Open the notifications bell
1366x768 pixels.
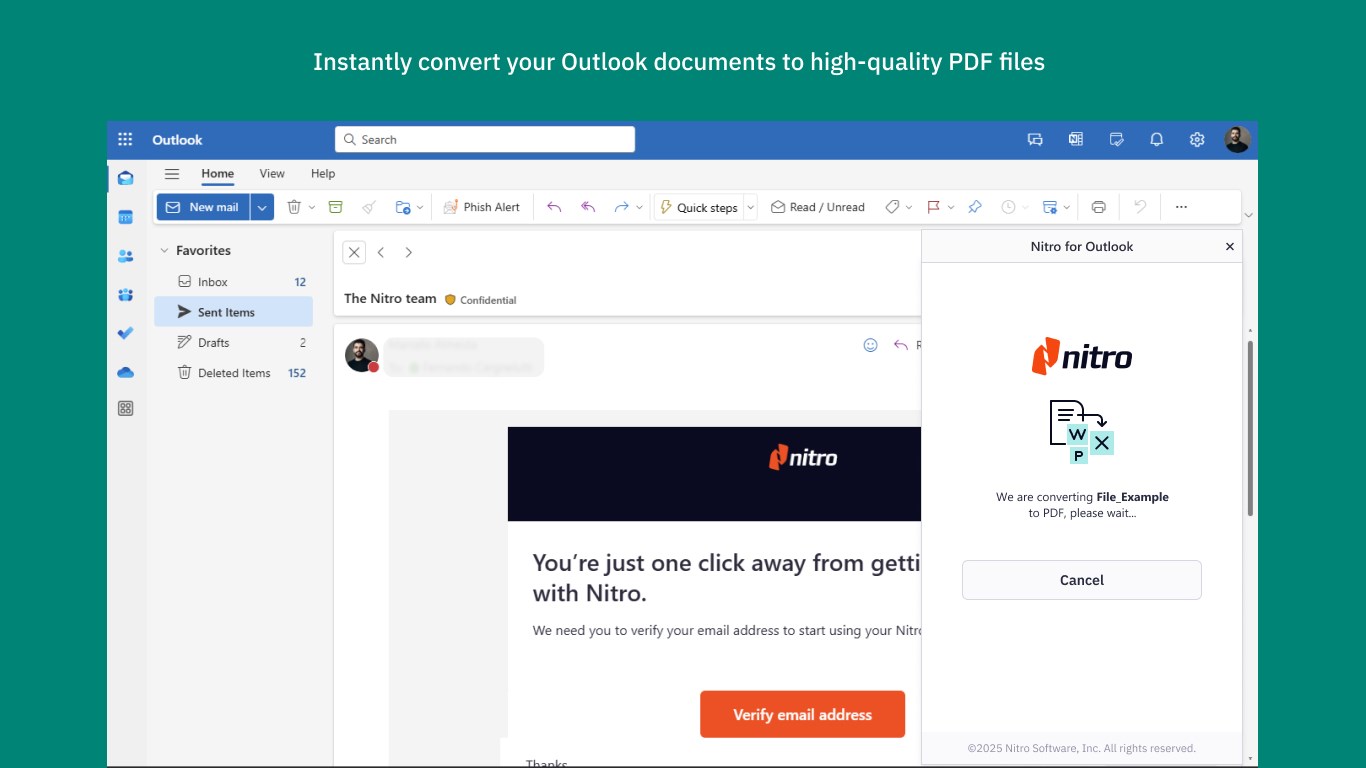(x=1157, y=140)
